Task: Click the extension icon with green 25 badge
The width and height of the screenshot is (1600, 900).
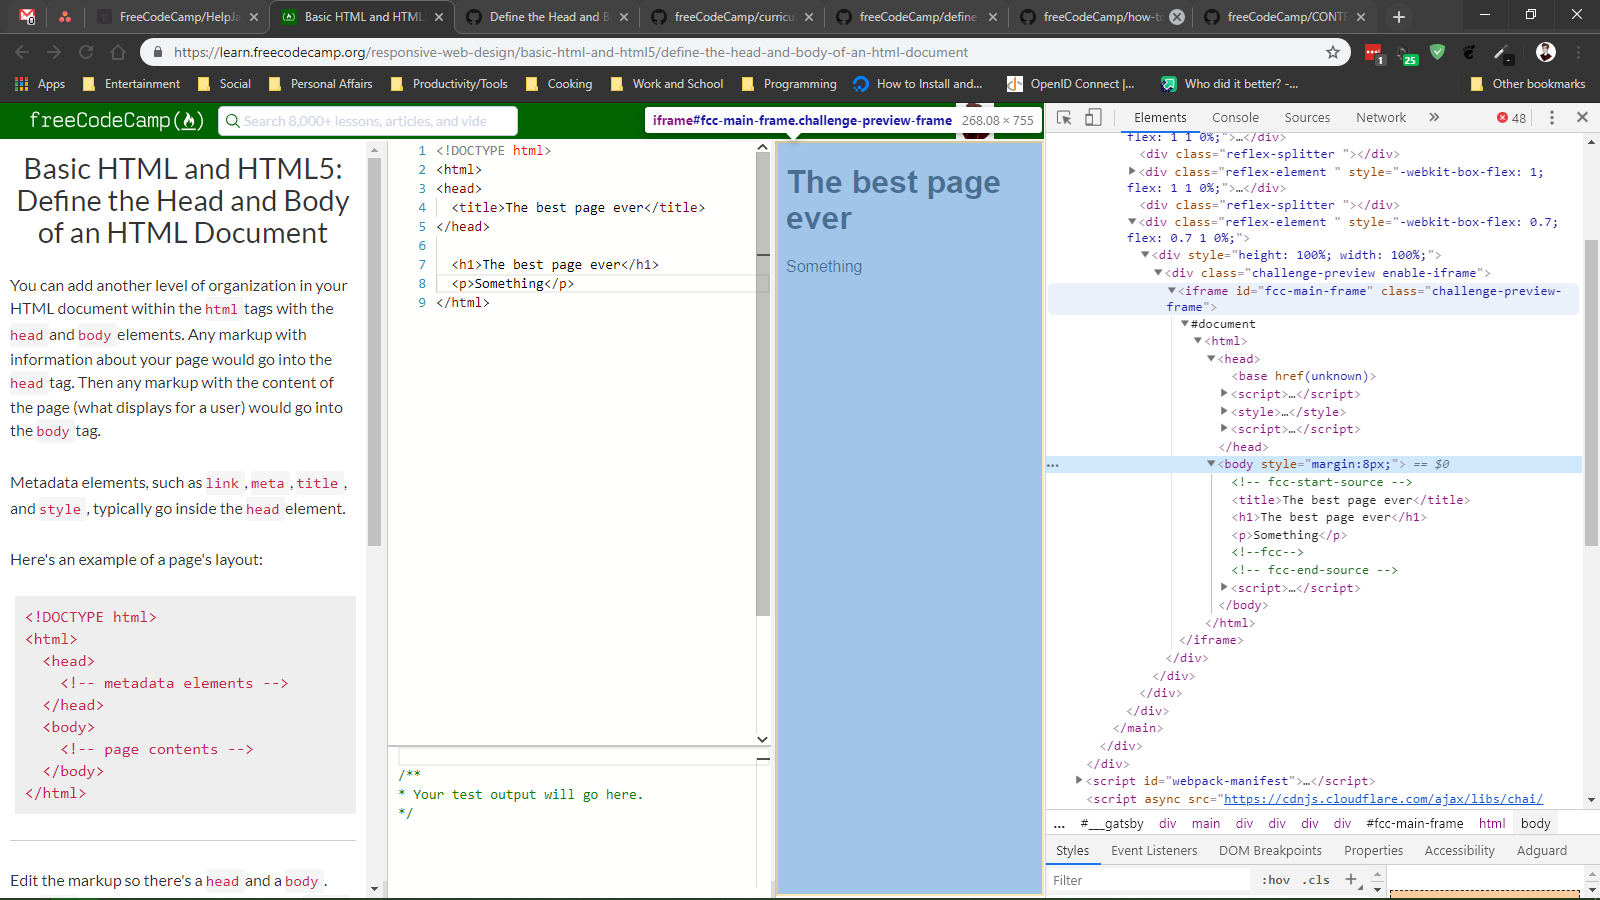Action: [1406, 53]
